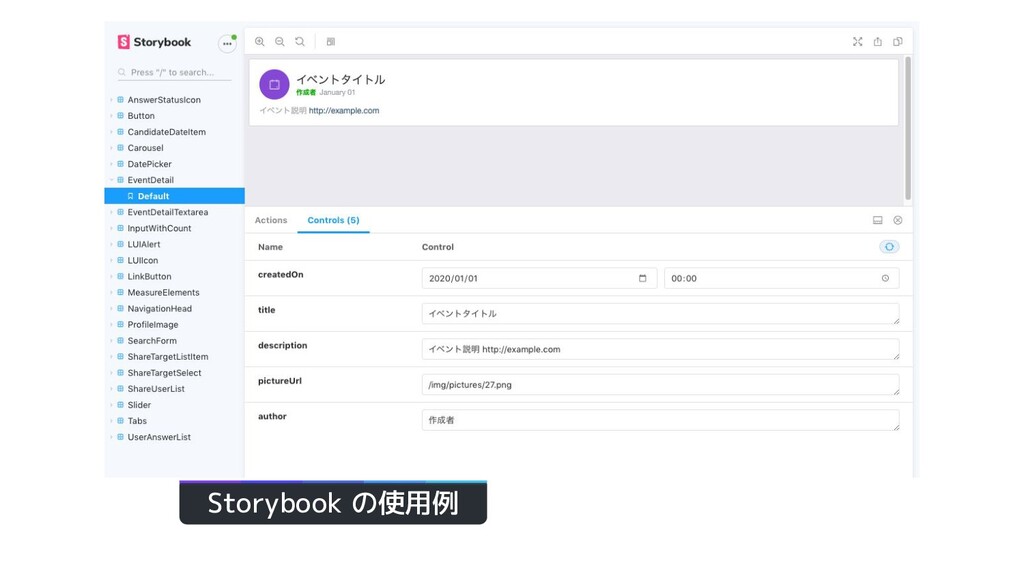Open ShareUserList in the sidebar

tap(156, 389)
